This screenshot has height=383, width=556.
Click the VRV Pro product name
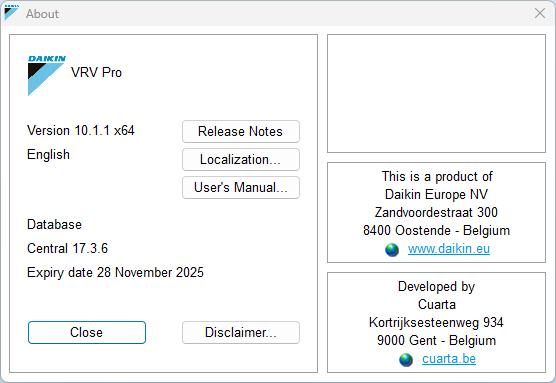click(x=96, y=72)
